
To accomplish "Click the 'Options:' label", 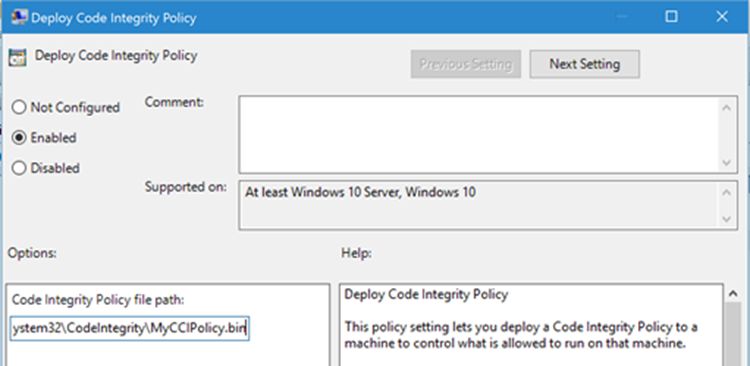I will tap(32, 253).
